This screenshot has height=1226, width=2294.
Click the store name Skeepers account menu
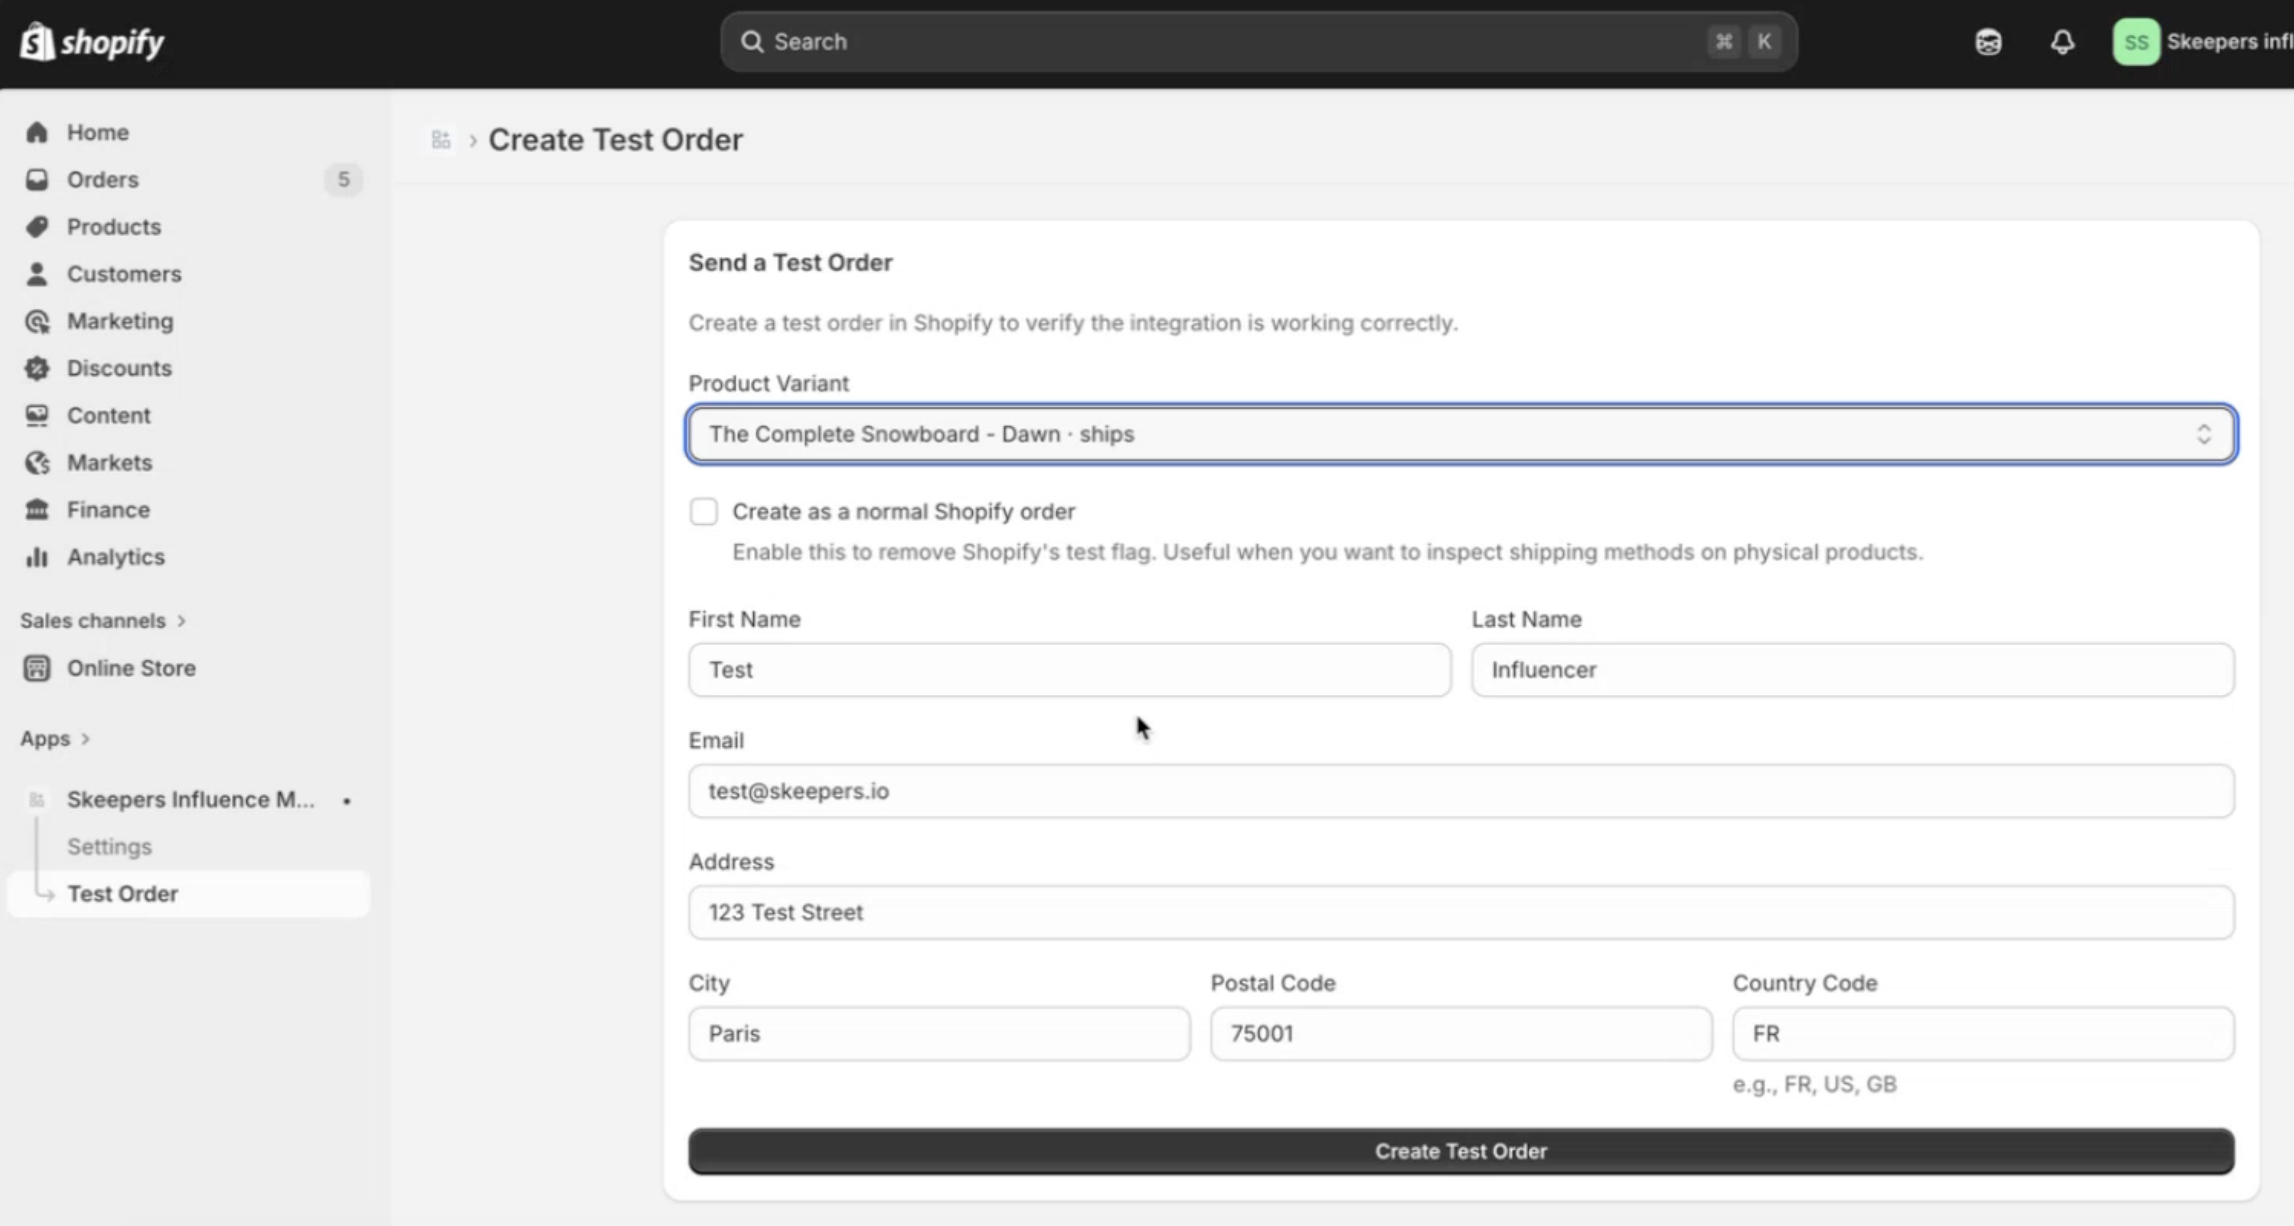pyautogui.click(x=2229, y=42)
